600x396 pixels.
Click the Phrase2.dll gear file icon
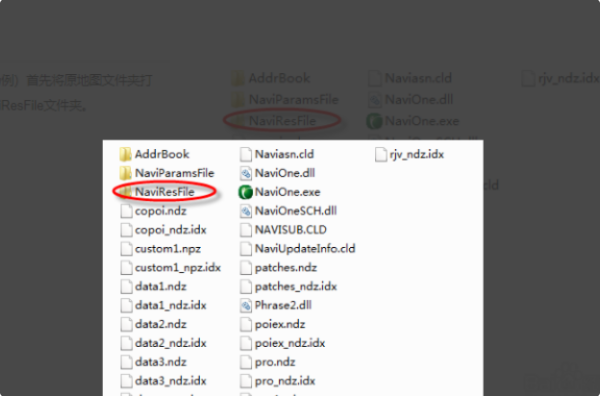(246, 305)
